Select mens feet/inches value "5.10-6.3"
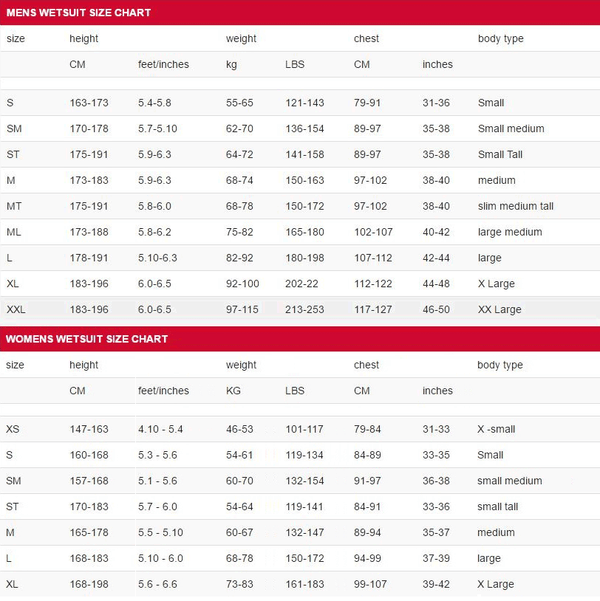Viewport: 600px width, 601px height. [158, 258]
